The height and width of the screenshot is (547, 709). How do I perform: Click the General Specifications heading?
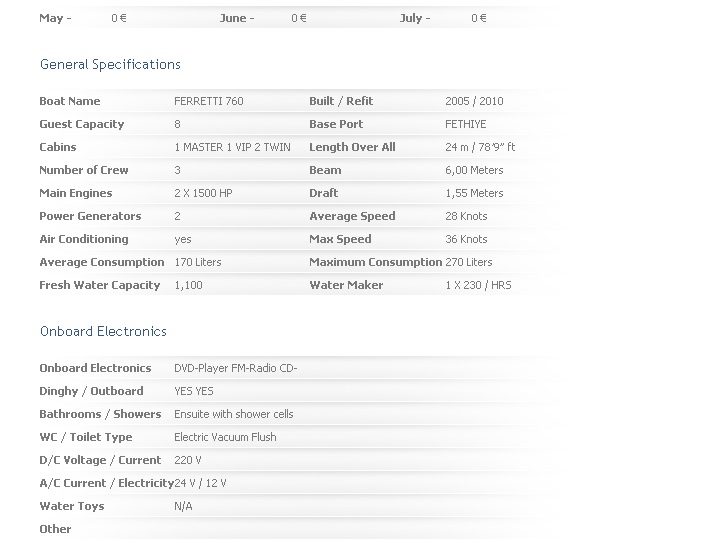[x=110, y=65]
